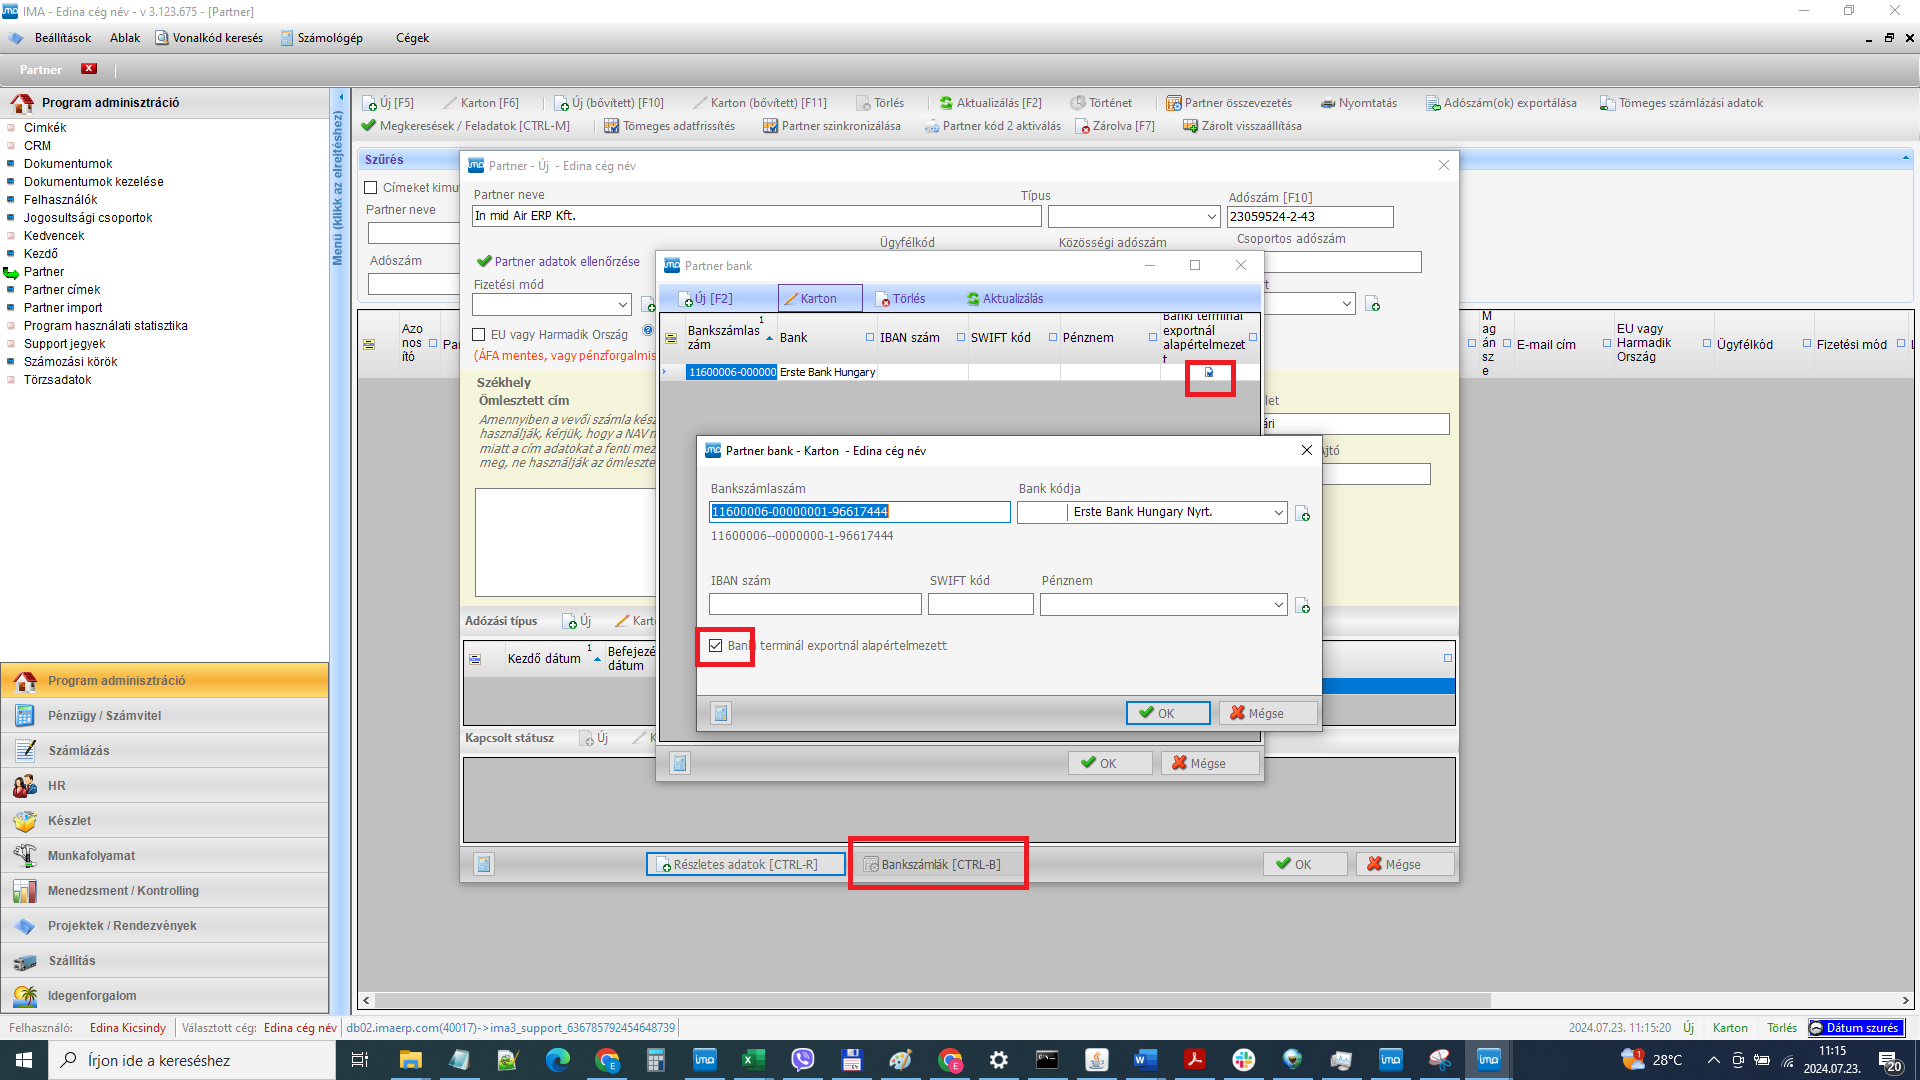Click Új [F2] in Partner bank window
The height and width of the screenshot is (1080, 1920).
(705, 299)
